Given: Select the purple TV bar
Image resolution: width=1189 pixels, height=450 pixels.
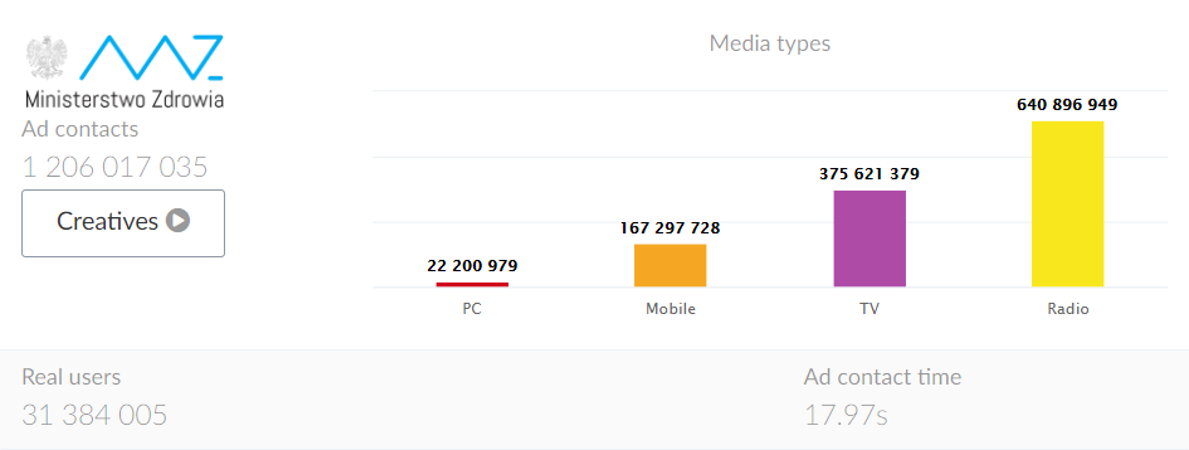Looking at the screenshot, I should [x=870, y=238].
